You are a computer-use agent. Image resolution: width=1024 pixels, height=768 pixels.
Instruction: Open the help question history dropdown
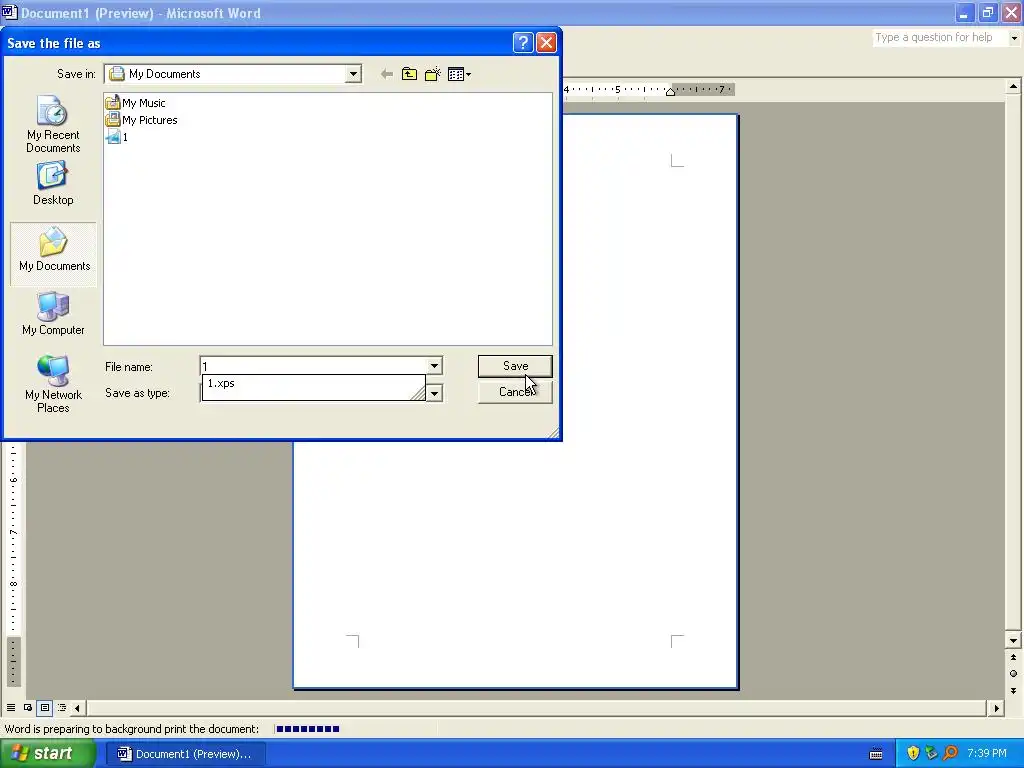click(x=1014, y=38)
